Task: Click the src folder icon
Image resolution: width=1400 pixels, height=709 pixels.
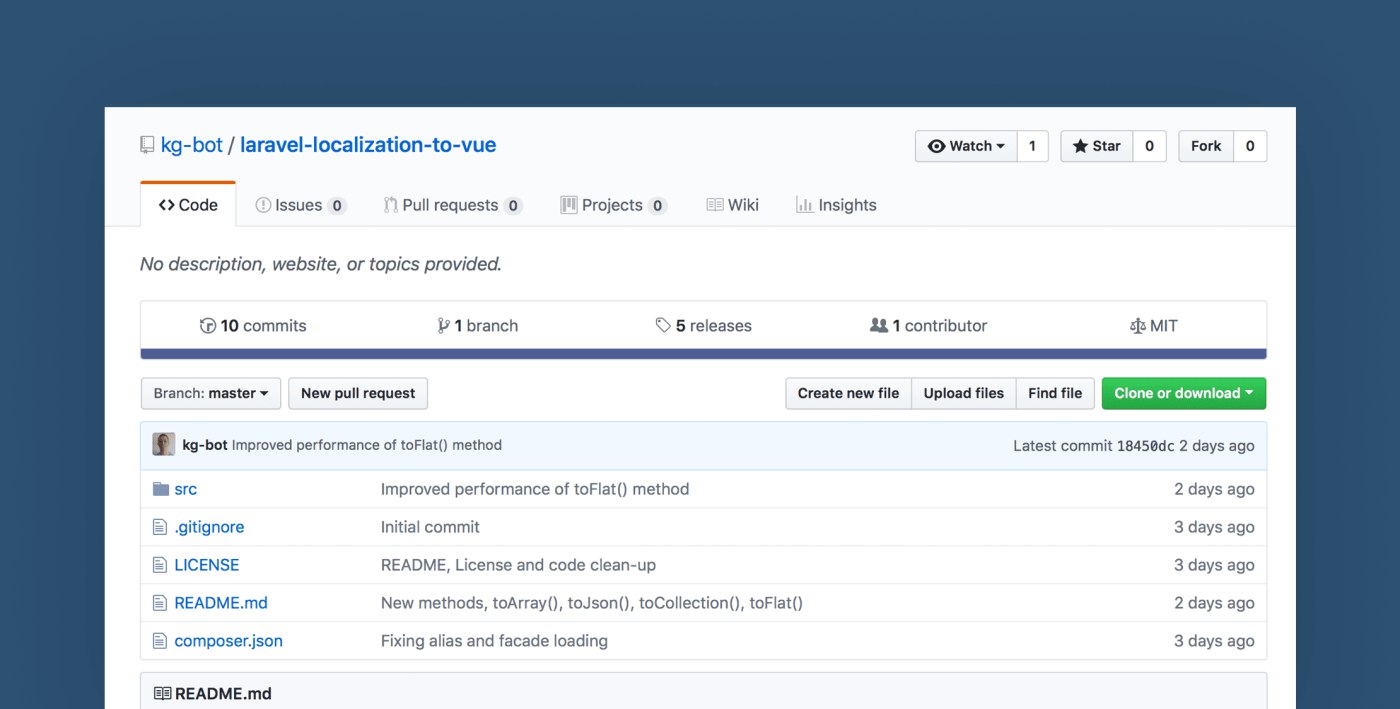Action: [161, 489]
